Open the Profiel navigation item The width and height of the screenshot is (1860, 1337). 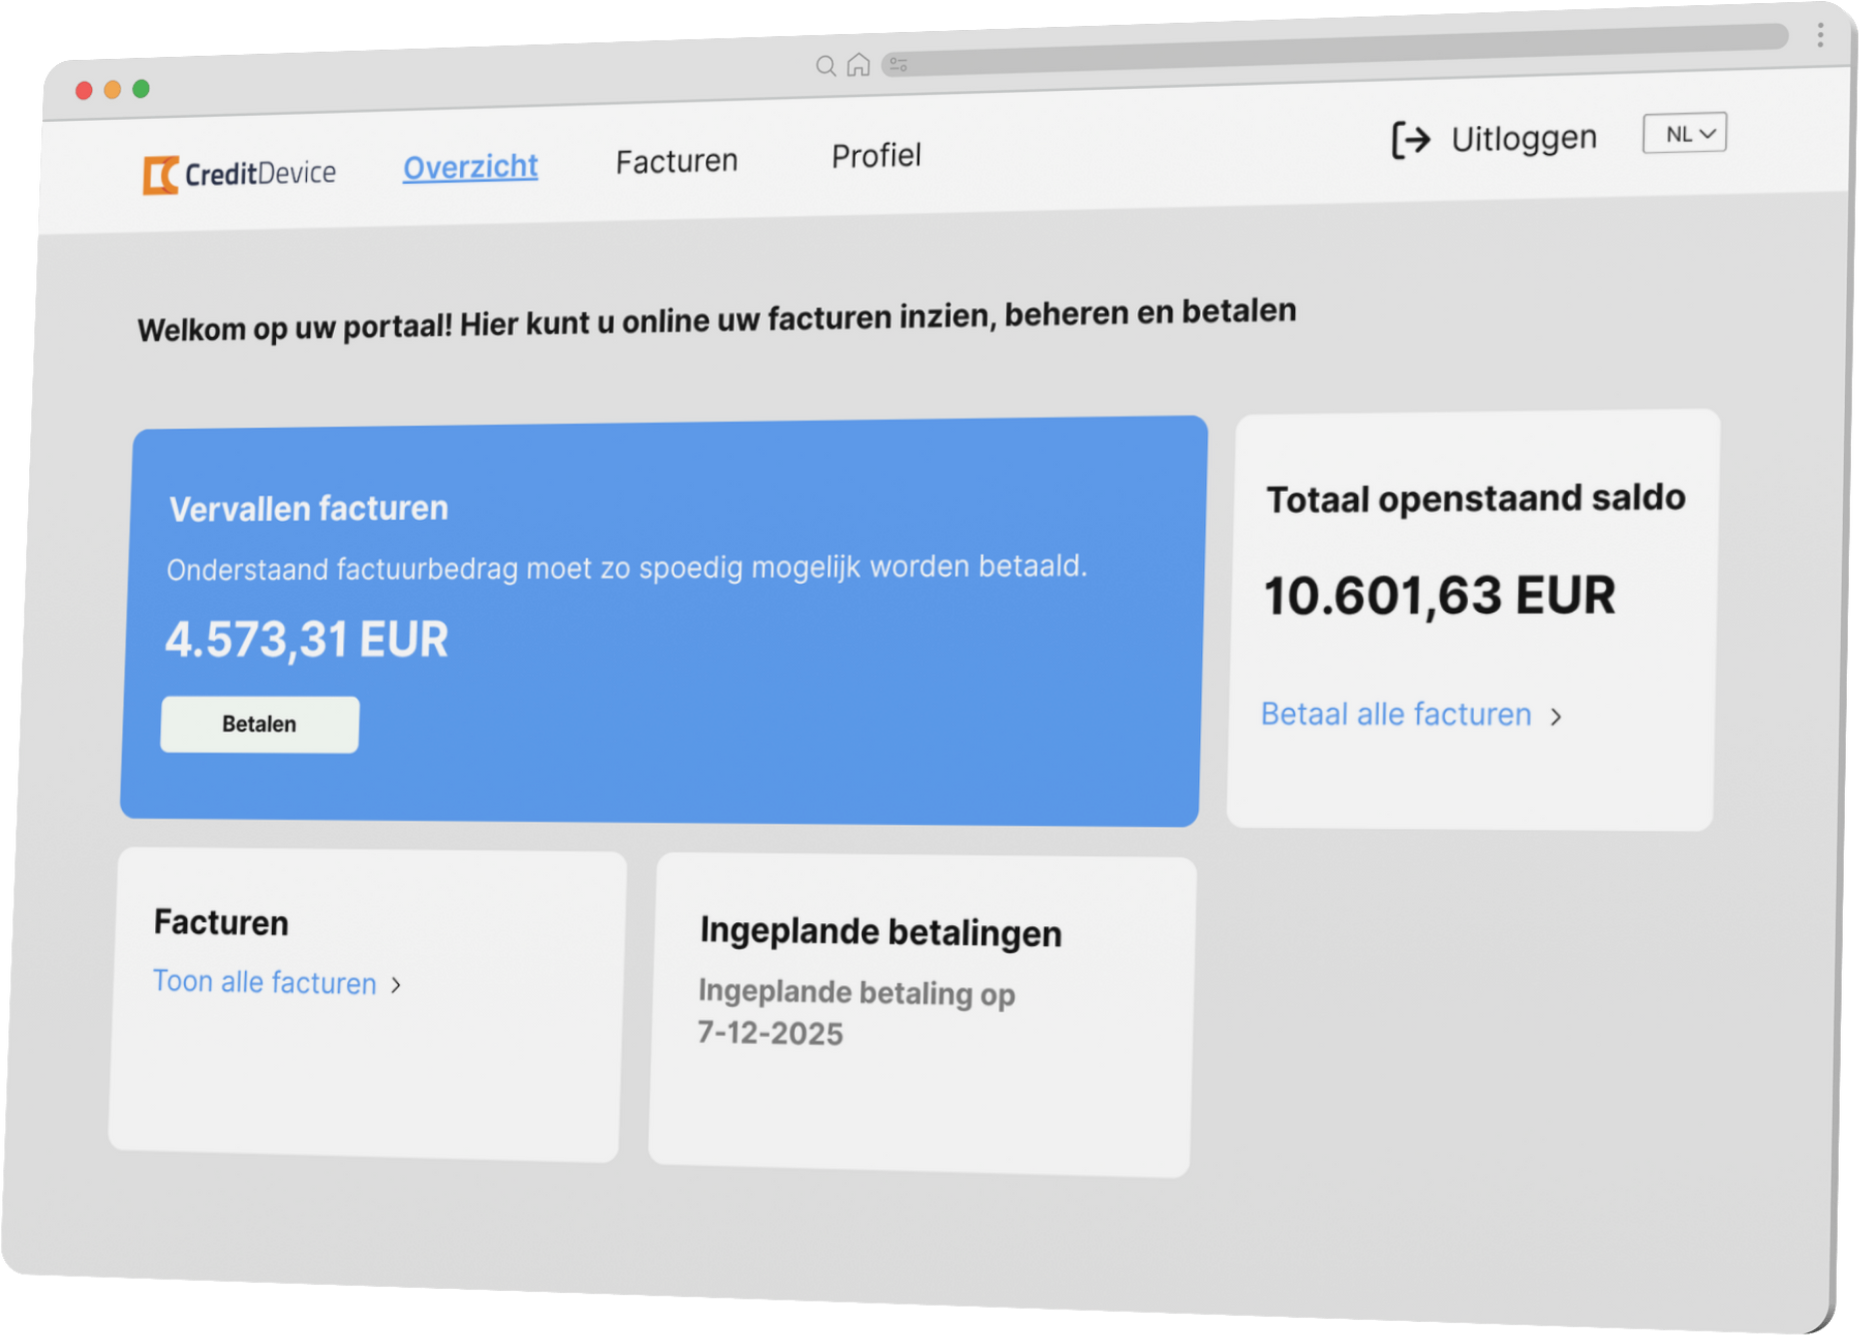[x=876, y=156]
